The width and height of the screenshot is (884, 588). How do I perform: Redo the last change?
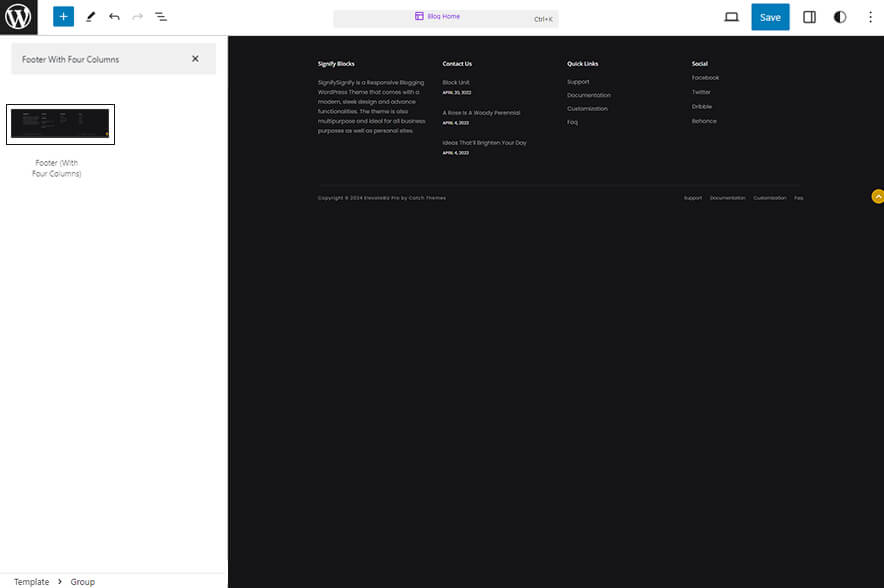(x=136, y=16)
